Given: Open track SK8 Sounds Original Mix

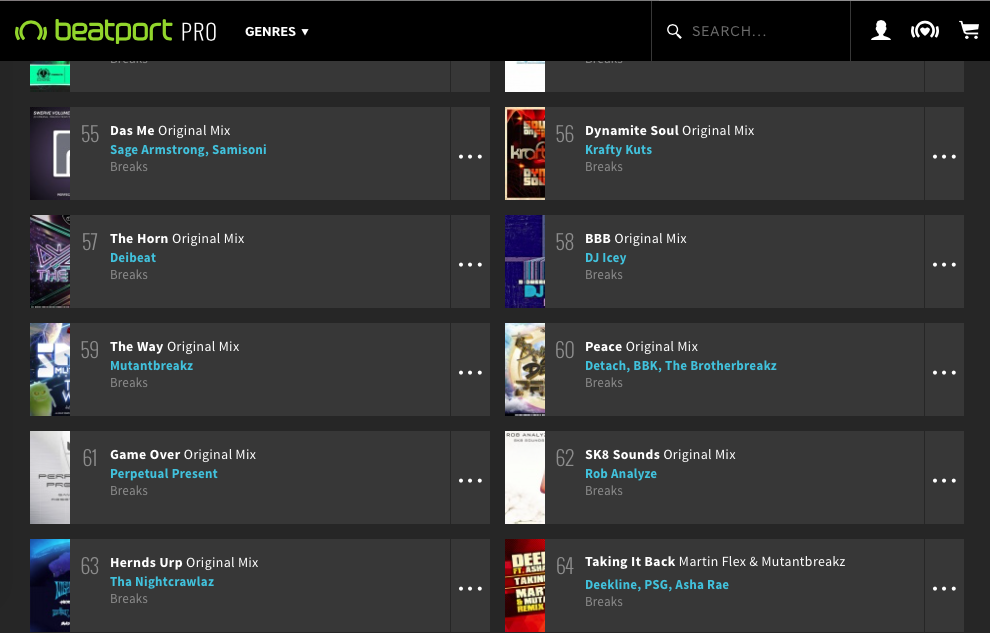Looking at the screenshot, I should (660, 454).
